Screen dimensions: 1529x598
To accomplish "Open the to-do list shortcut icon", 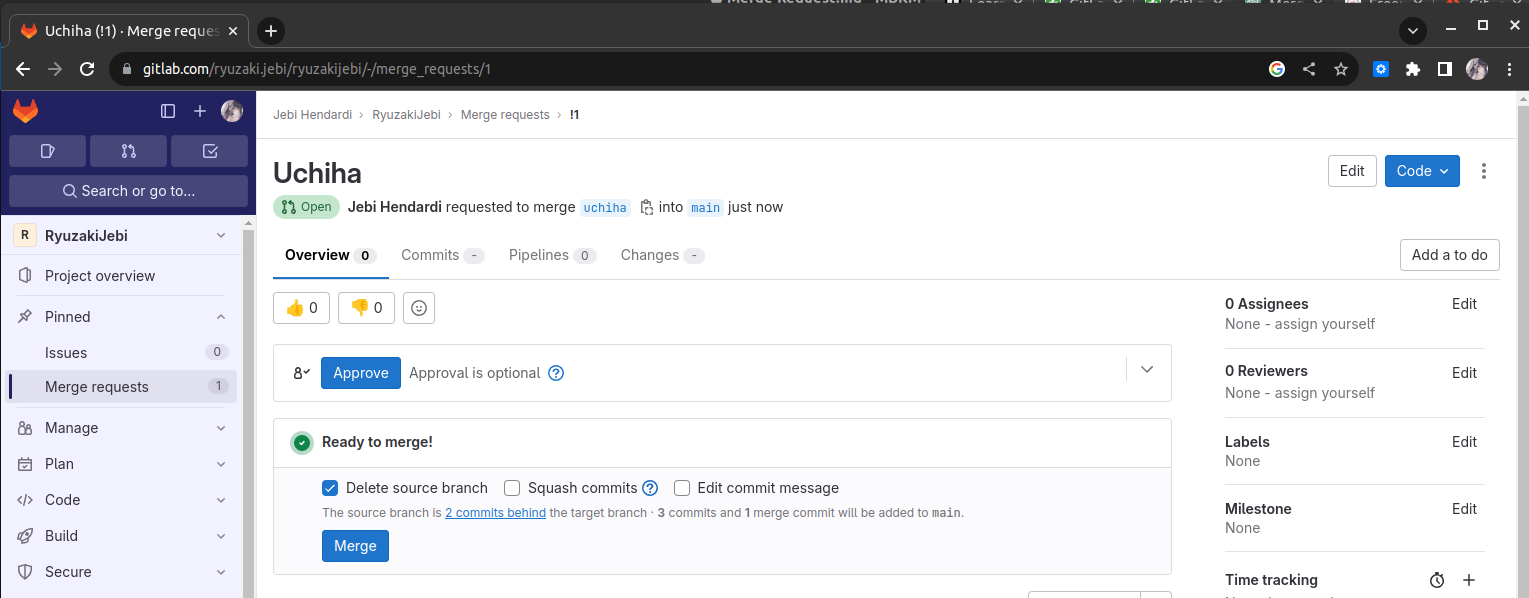I will coord(209,151).
